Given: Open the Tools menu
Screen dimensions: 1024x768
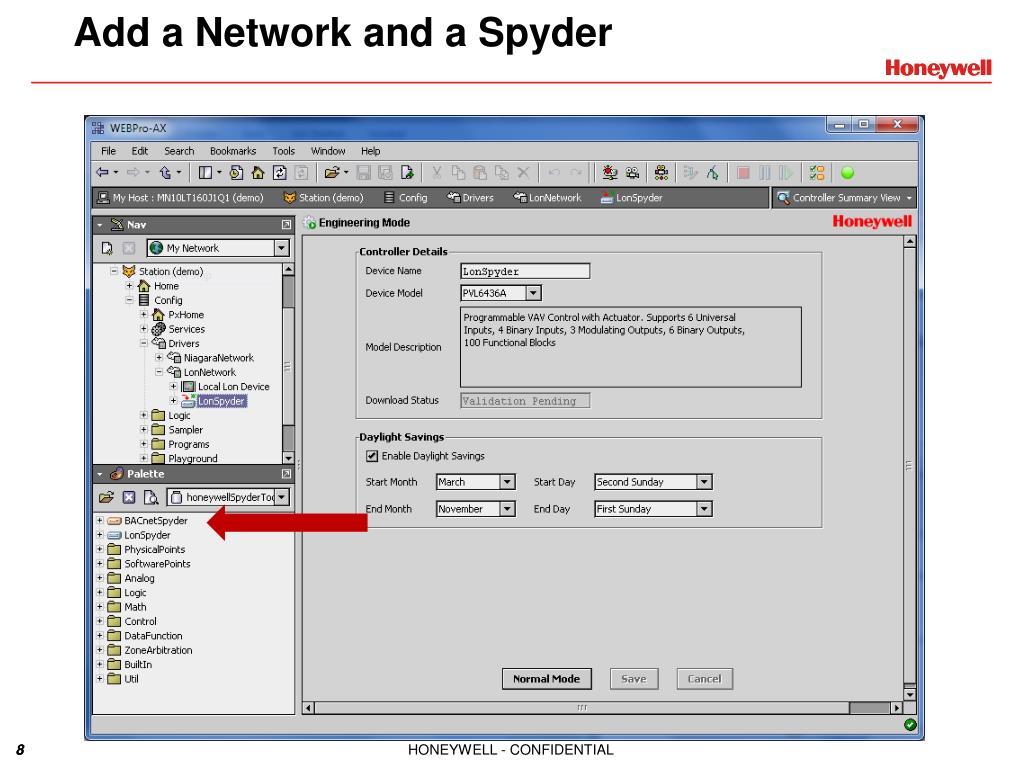Looking at the screenshot, I should point(283,151).
